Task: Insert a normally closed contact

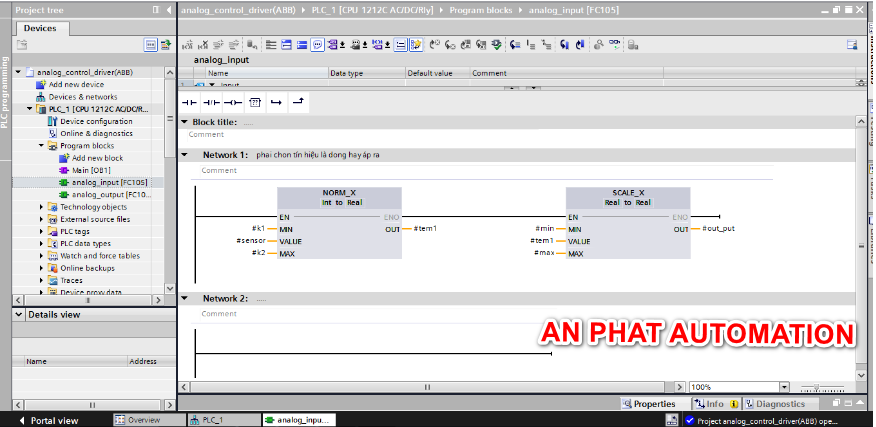Action: [x=210, y=102]
